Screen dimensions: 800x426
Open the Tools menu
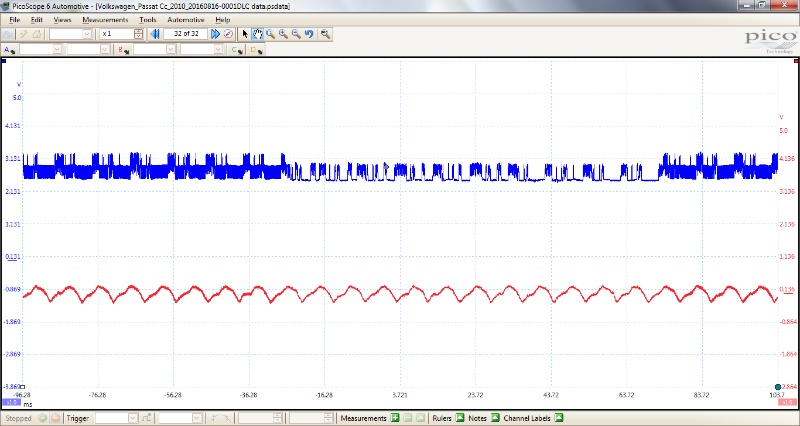(x=148, y=20)
